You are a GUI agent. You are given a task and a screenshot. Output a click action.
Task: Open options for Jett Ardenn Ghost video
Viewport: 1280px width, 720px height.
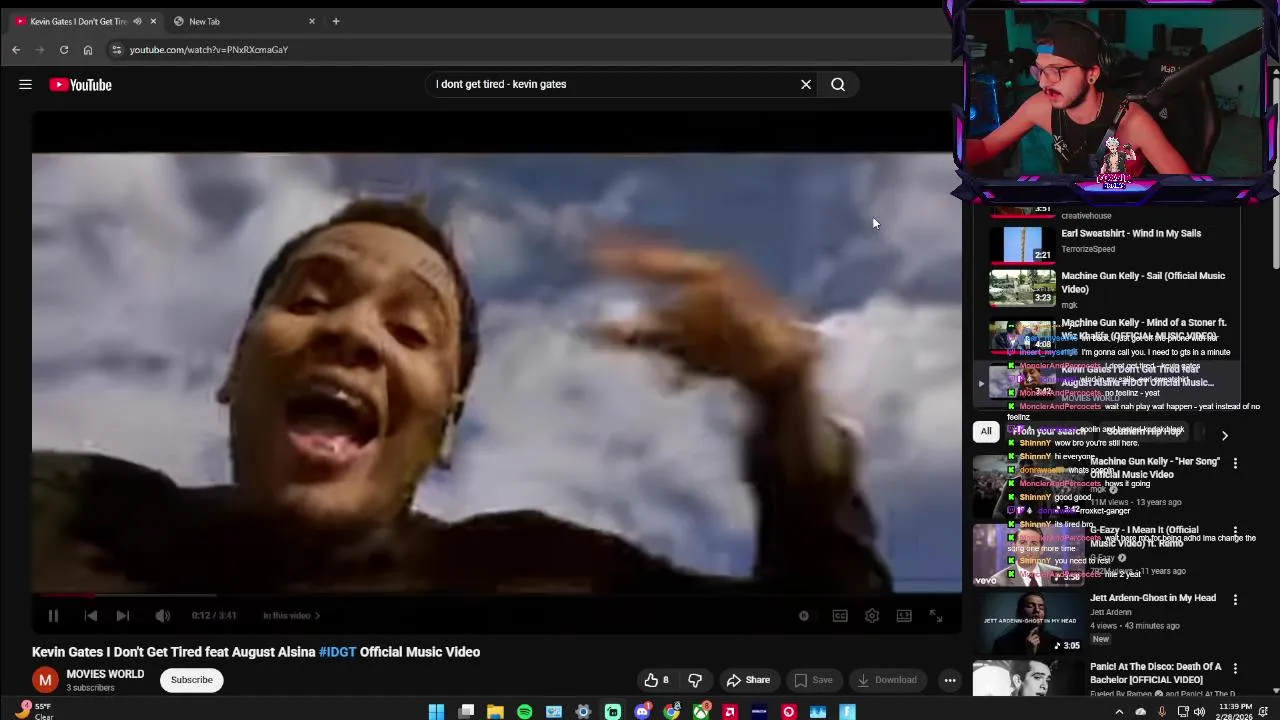coord(1235,600)
